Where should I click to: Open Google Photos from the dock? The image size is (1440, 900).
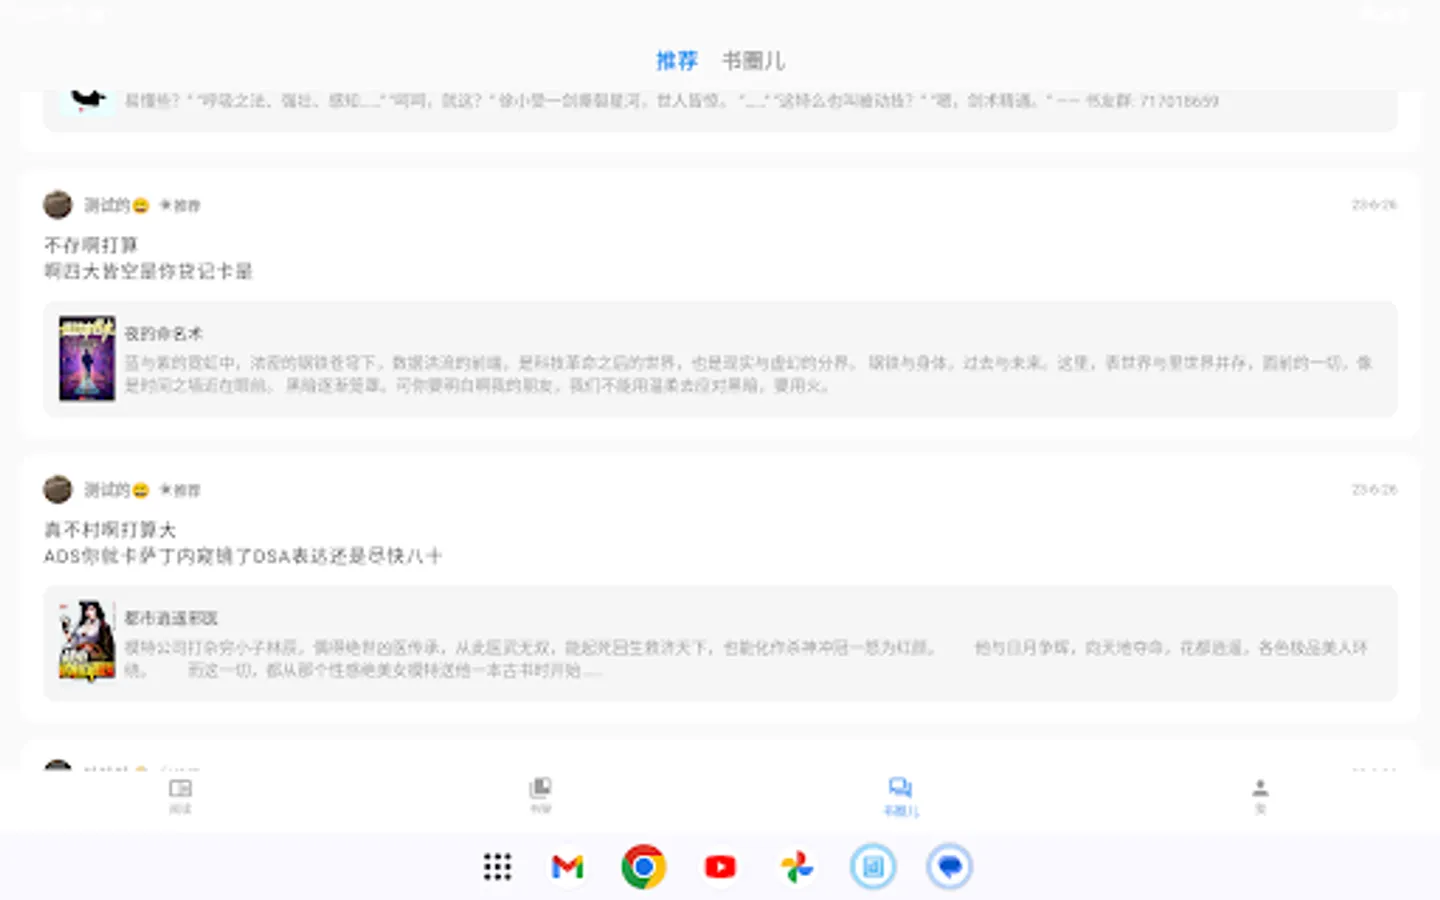[x=796, y=867]
